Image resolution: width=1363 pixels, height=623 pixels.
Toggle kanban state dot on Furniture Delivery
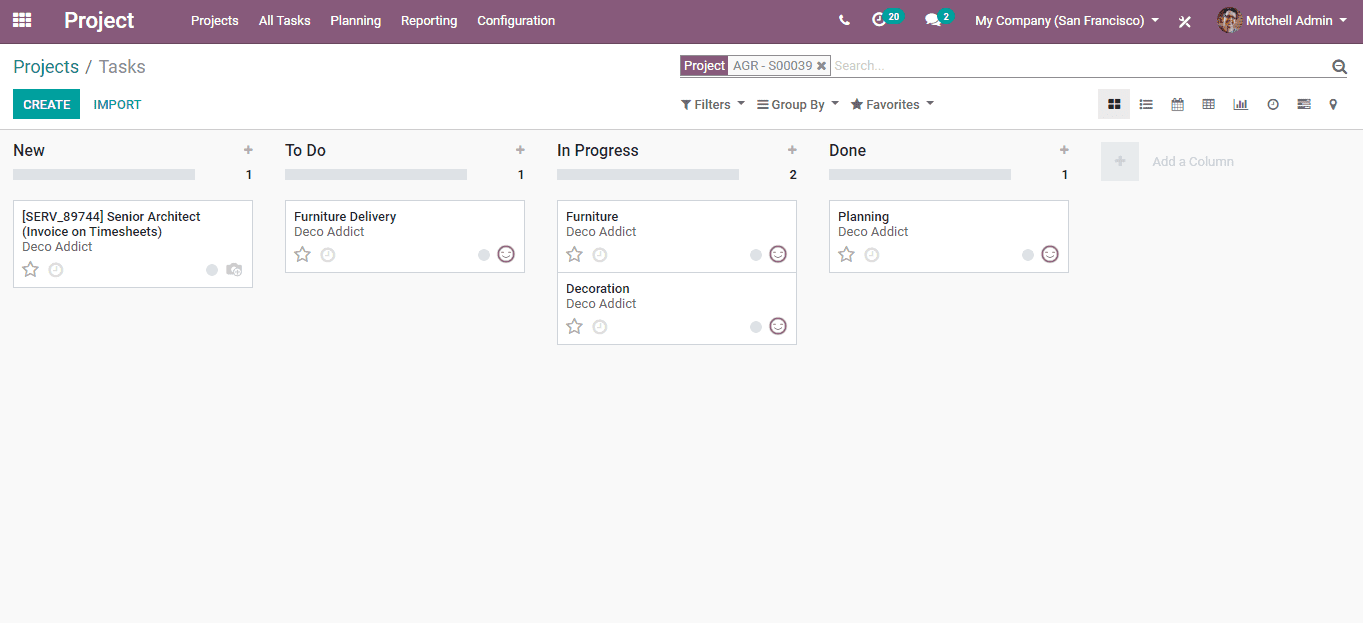tap(484, 255)
